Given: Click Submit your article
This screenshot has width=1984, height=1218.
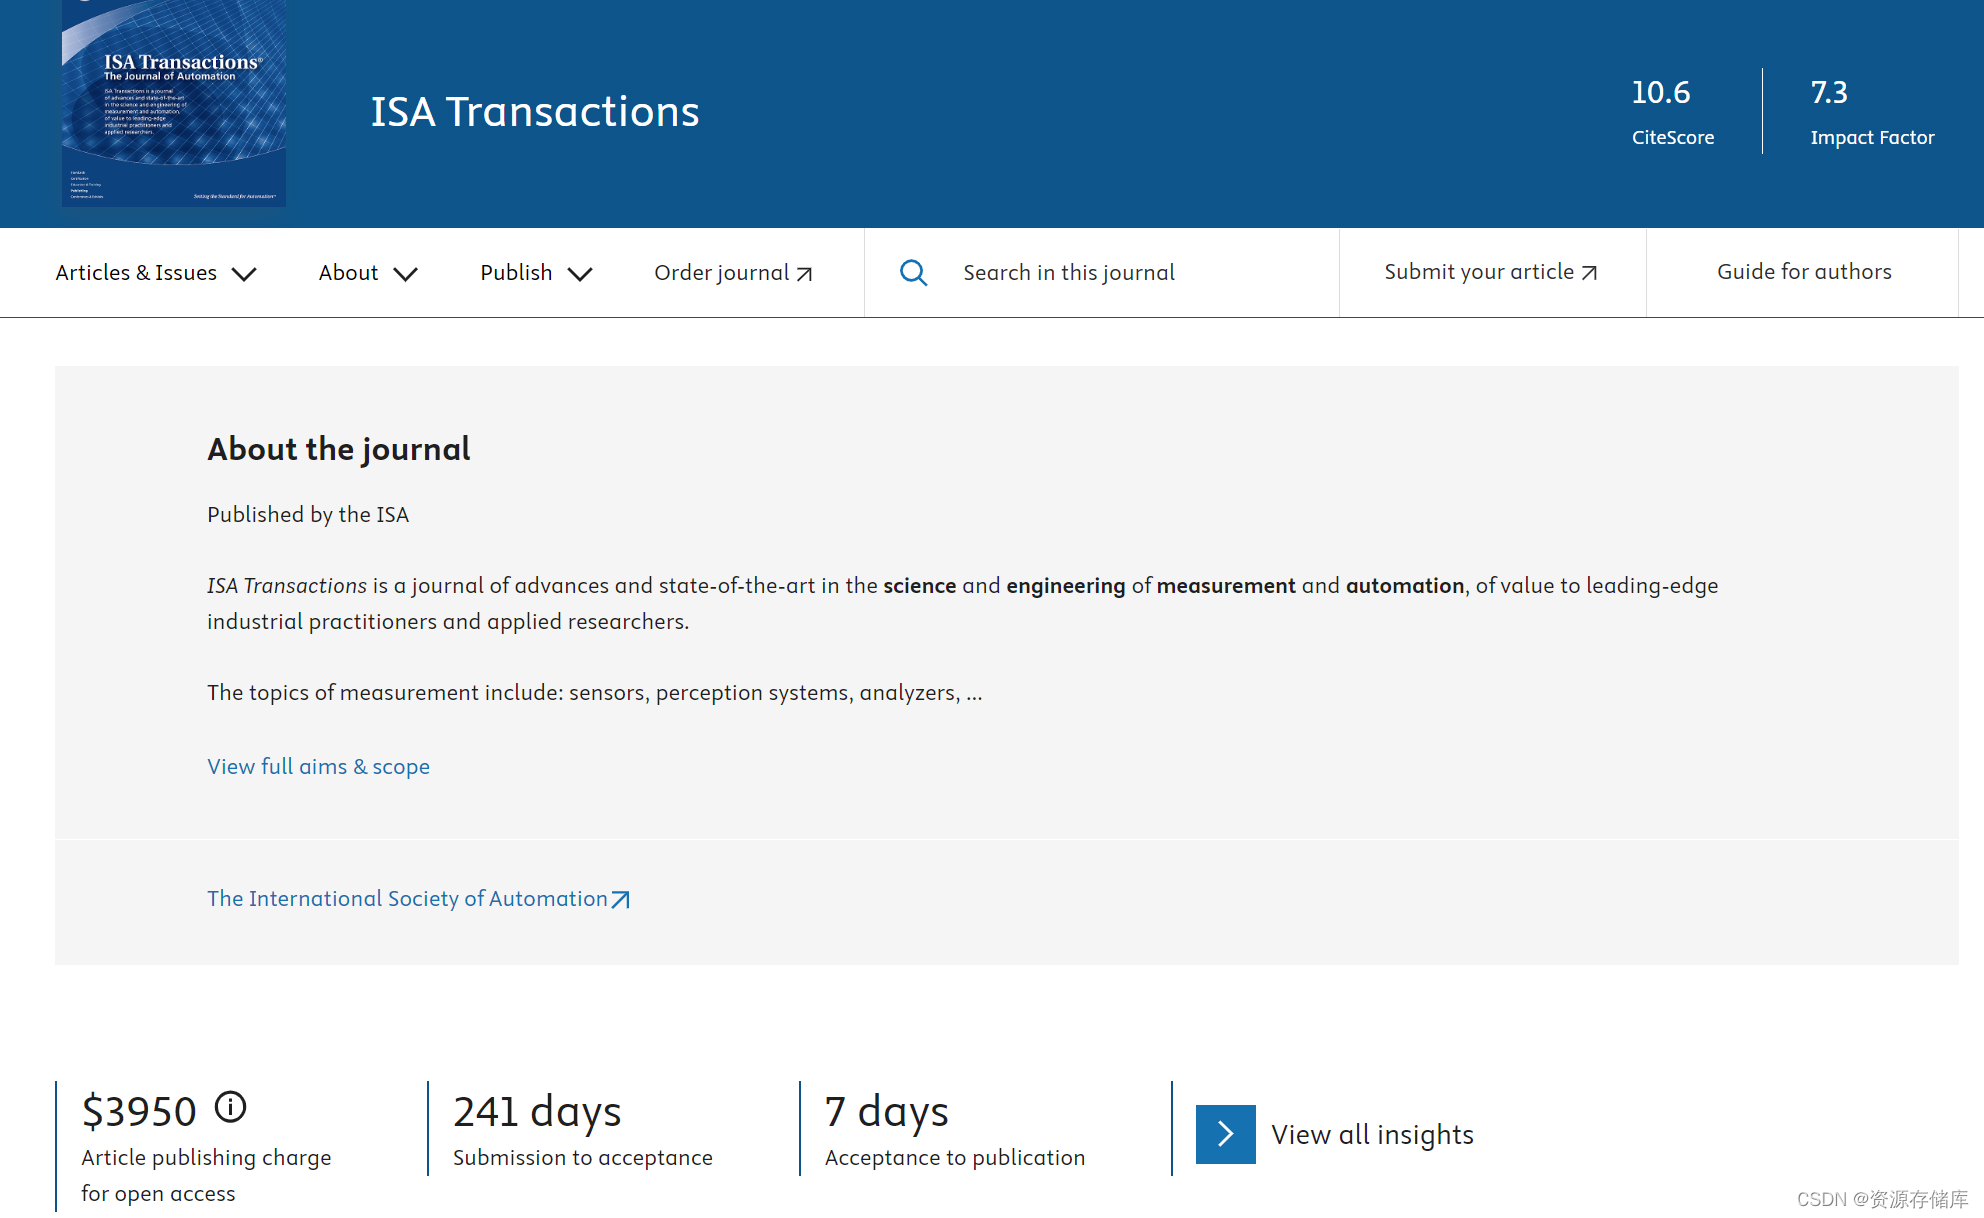Looking at the screenshot, I should (1478, 271).
